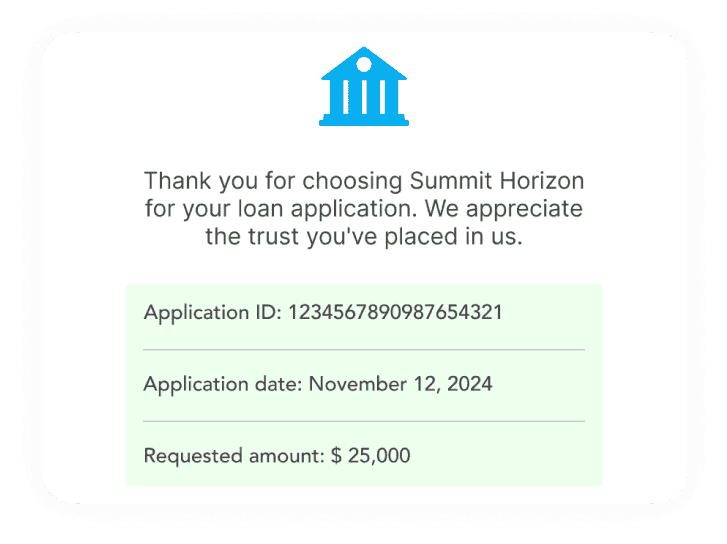Select the 'Application date:' label

point(223,384)
